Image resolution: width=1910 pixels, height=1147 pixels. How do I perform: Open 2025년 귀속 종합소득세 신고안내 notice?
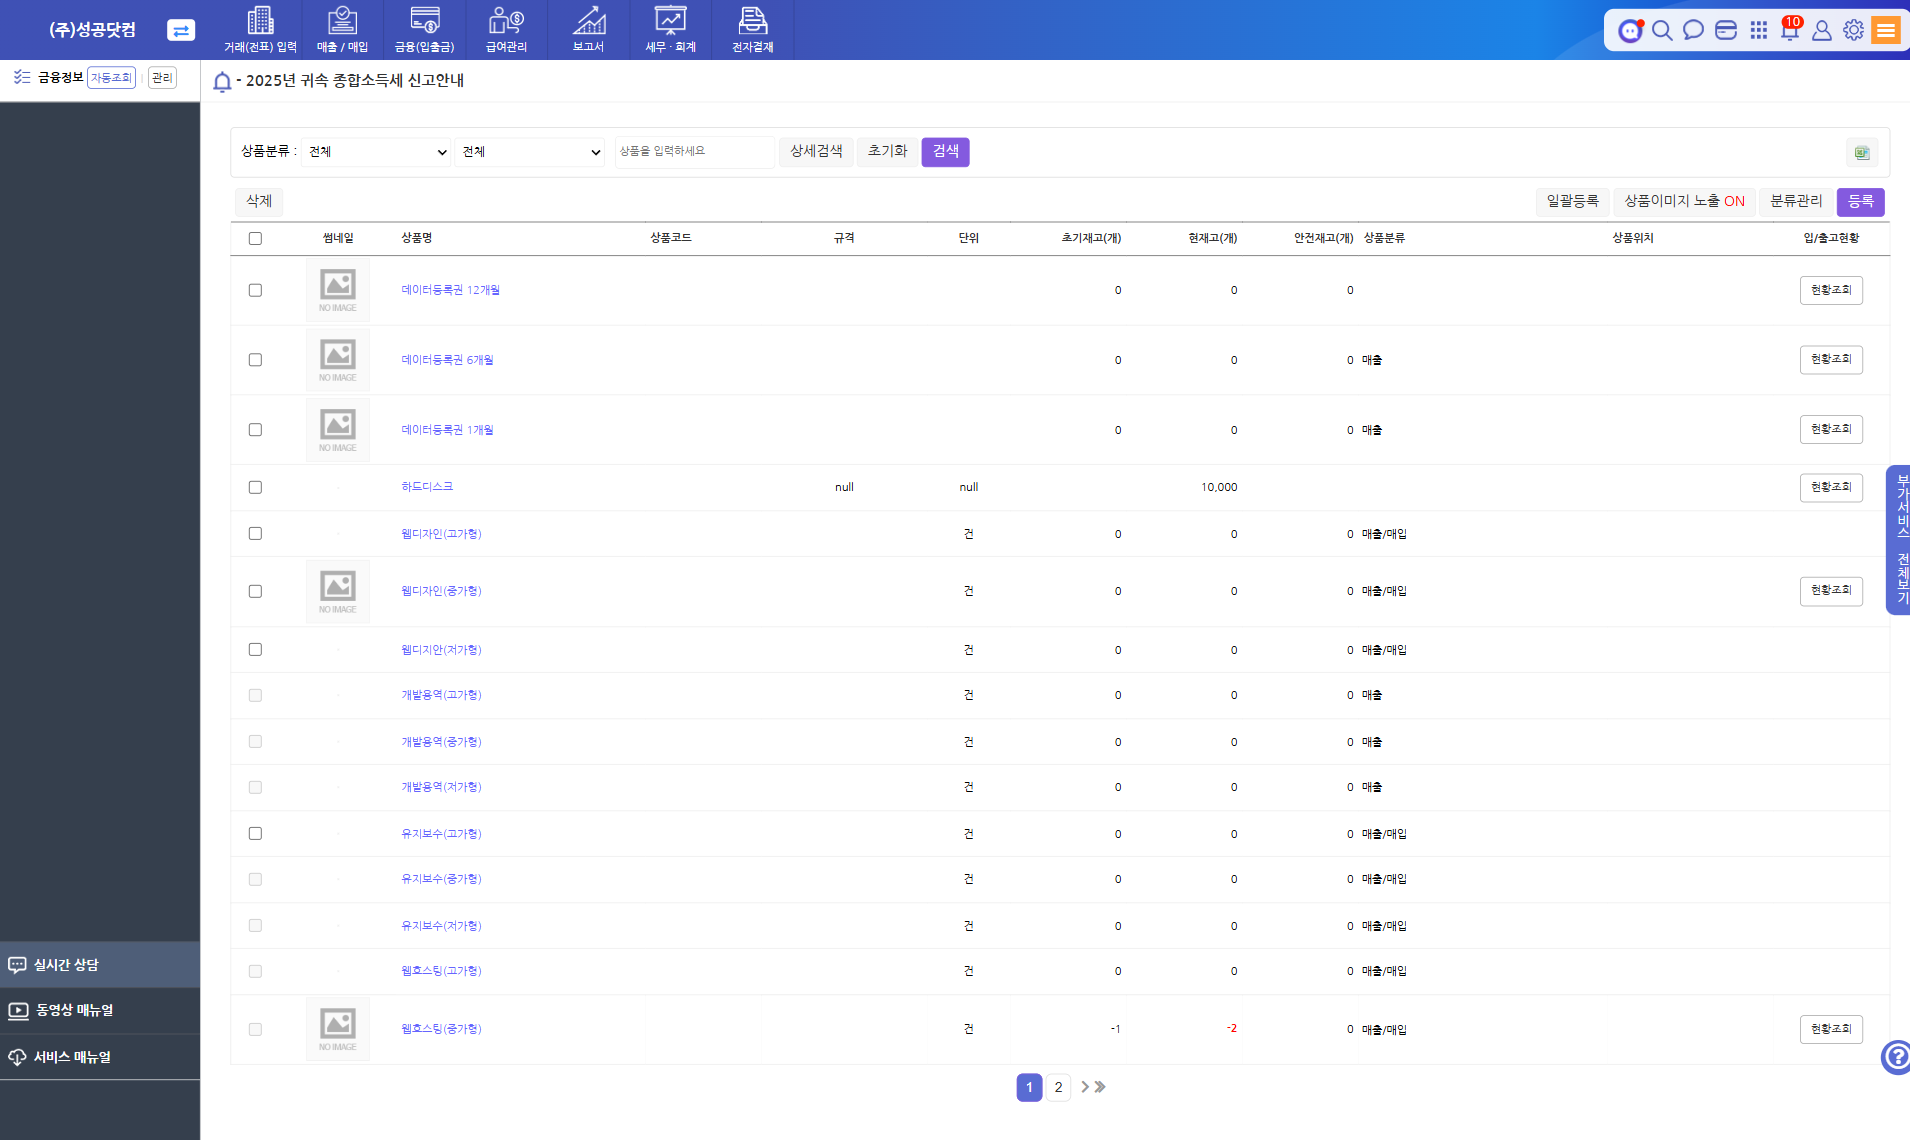pyautogui.click(x=355, y=80)
